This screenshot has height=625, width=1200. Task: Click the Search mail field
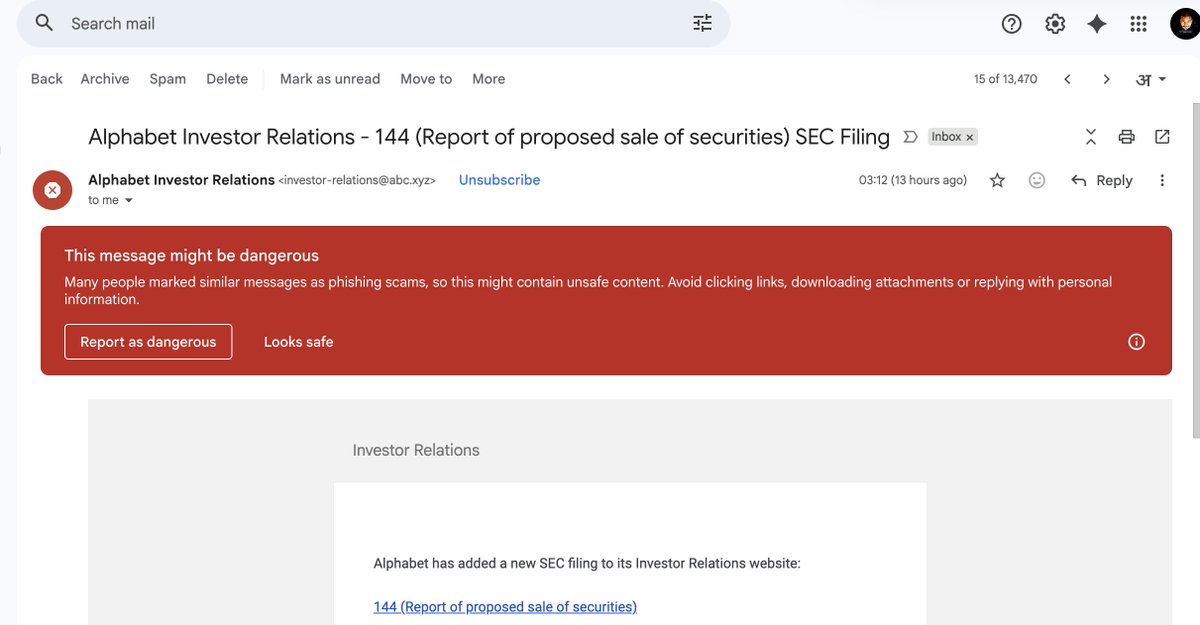[300, 21]
